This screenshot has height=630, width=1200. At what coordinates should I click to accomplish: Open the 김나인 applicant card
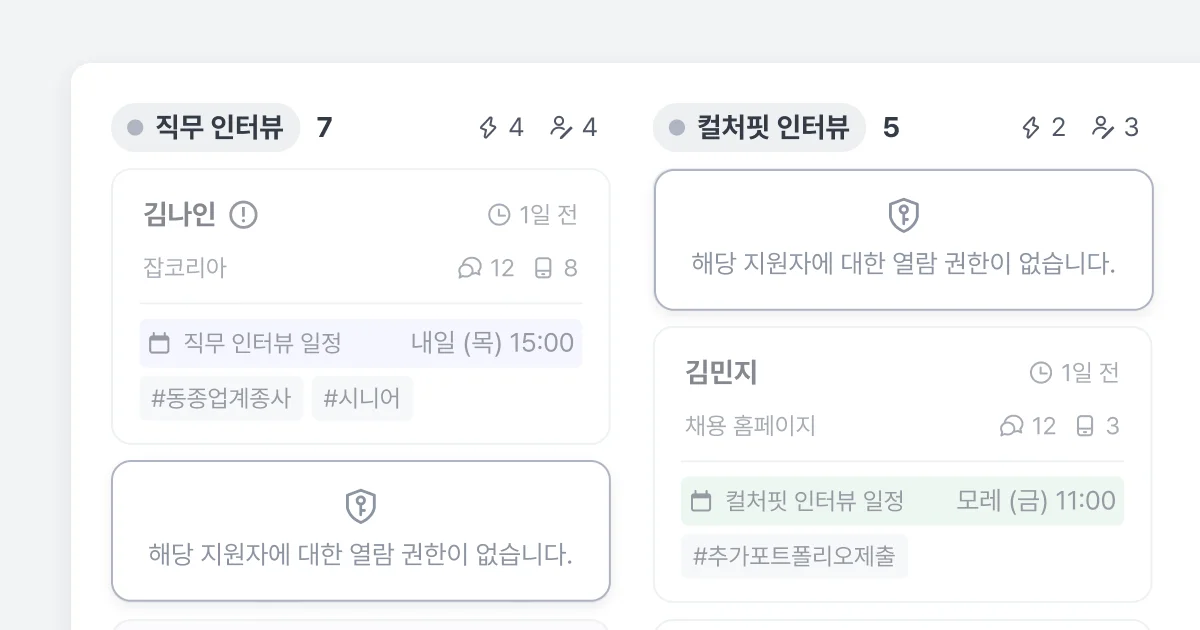pyautogui.click(x=362, y=305)
